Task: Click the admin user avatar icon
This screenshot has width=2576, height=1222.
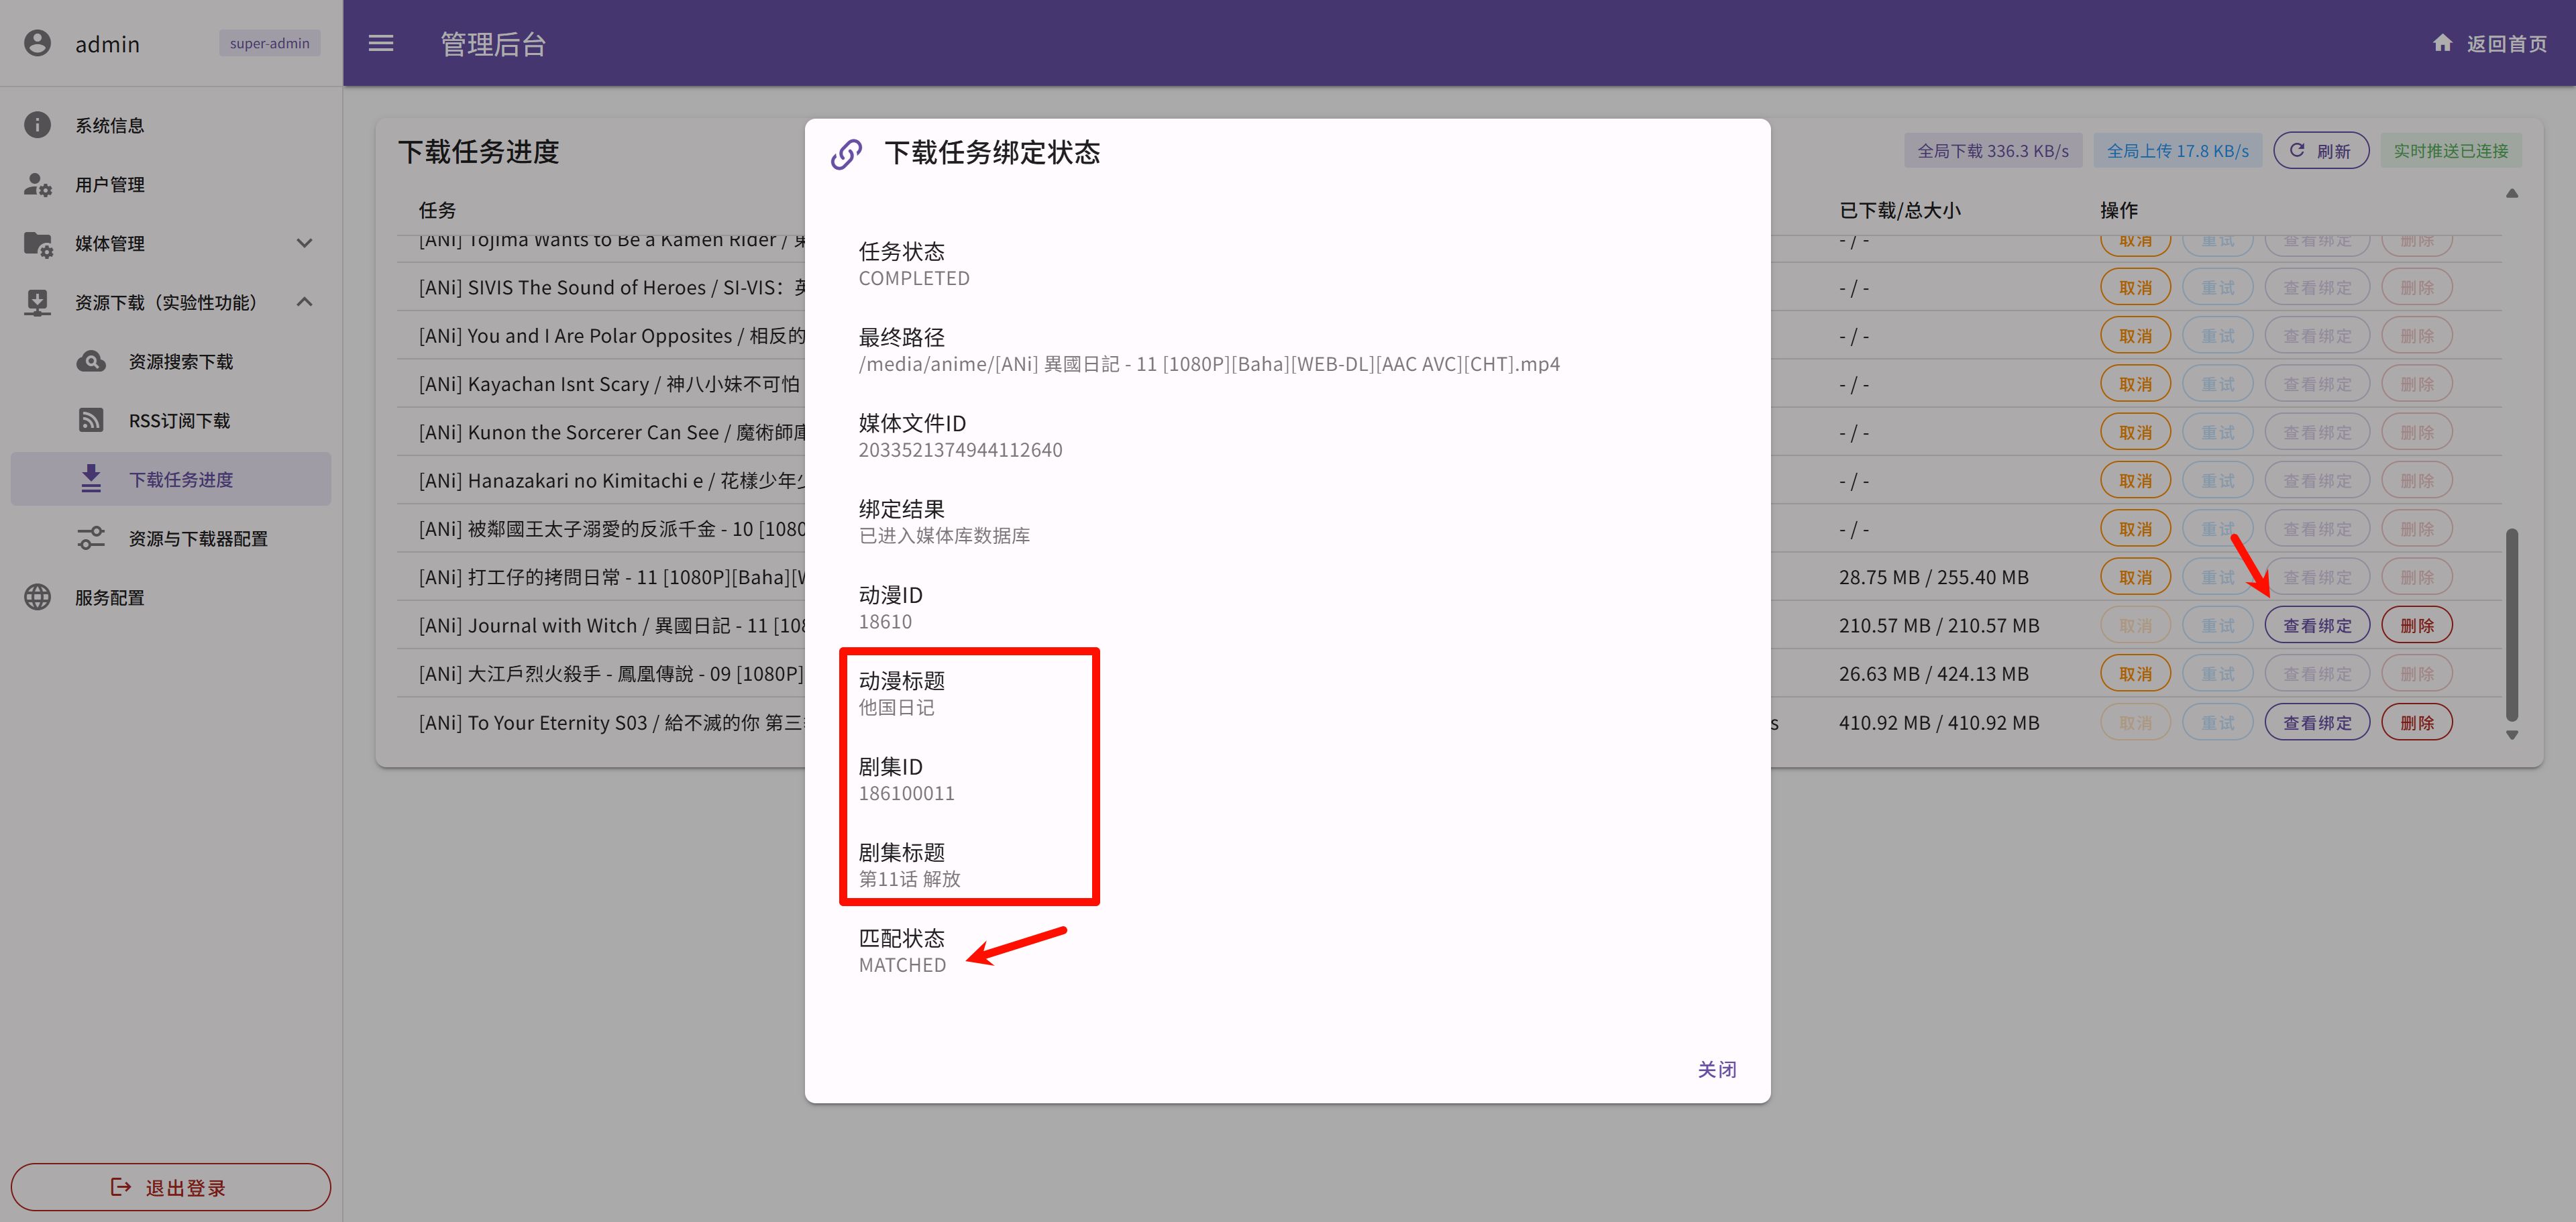Action: pyautogui.click(x=37, y=43)
